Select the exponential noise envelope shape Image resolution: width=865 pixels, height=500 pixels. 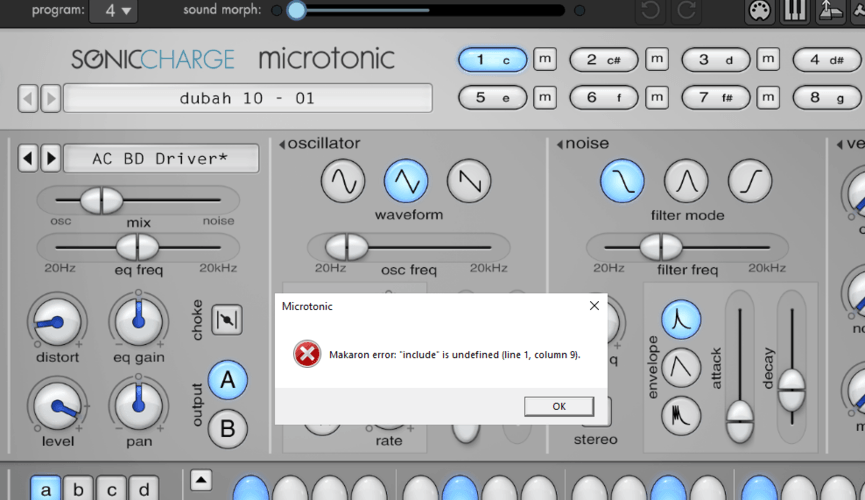click(x=681, y=320)
